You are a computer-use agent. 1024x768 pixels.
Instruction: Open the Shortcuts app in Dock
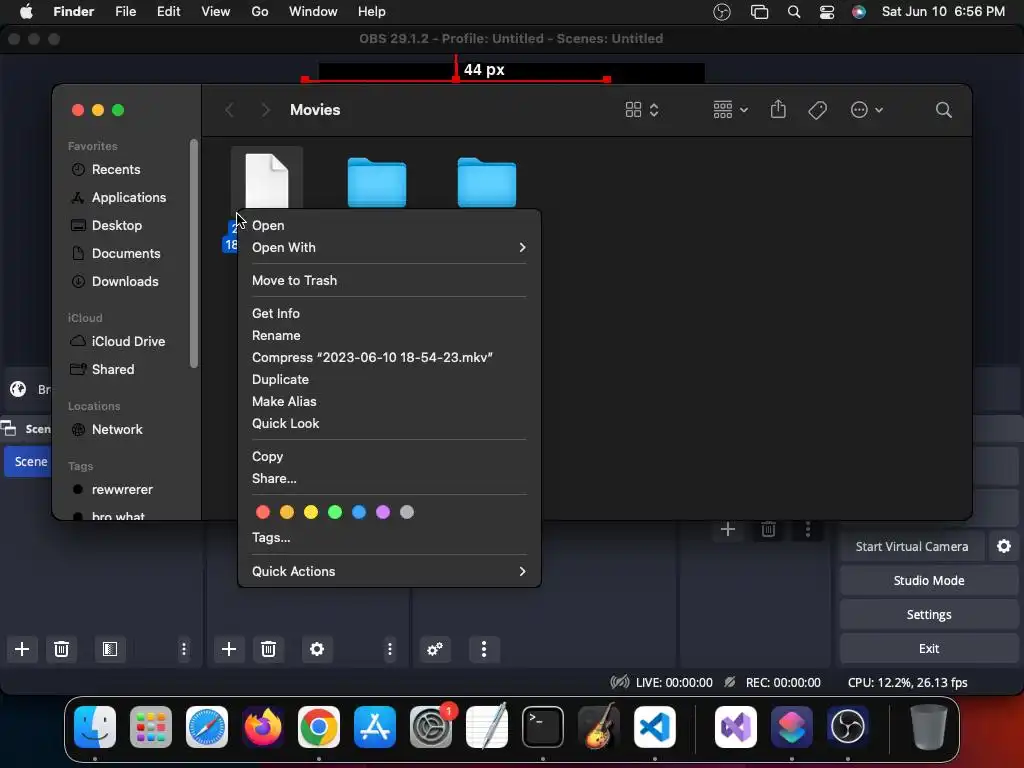[x=792, y=727]
